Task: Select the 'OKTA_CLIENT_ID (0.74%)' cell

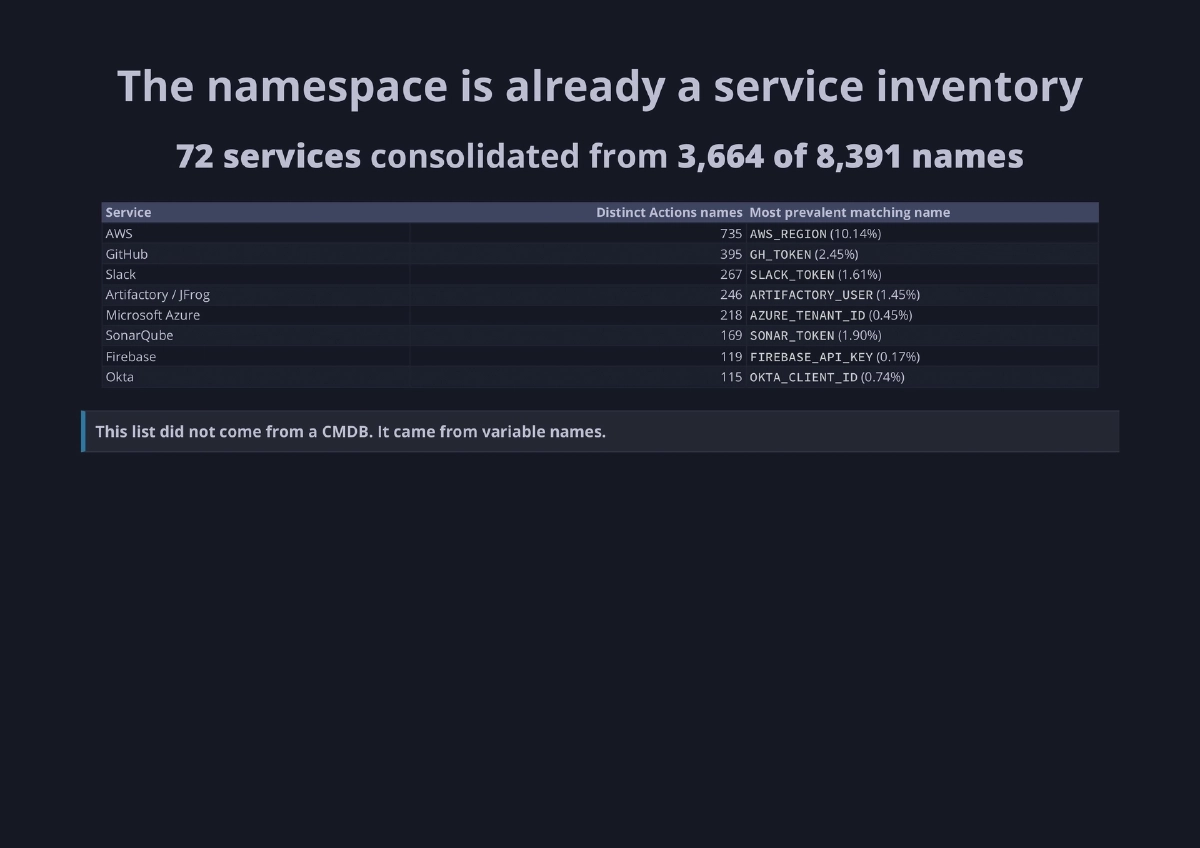Action: [x=922, y=377]
